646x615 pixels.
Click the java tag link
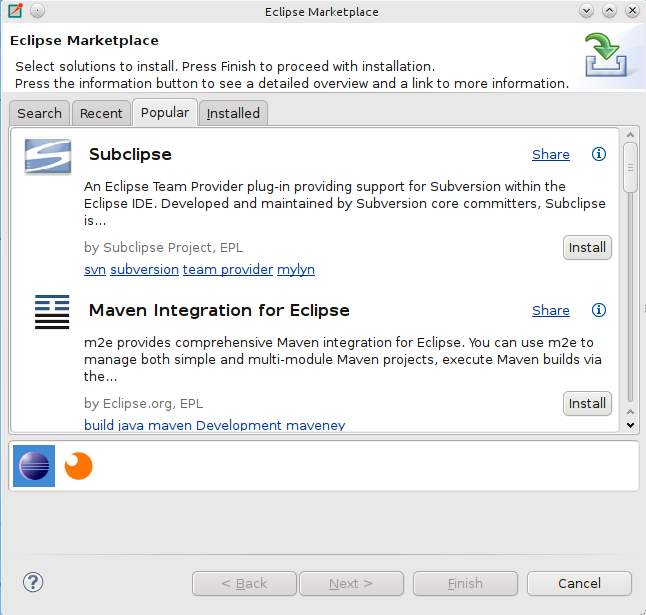coord(131,425)
